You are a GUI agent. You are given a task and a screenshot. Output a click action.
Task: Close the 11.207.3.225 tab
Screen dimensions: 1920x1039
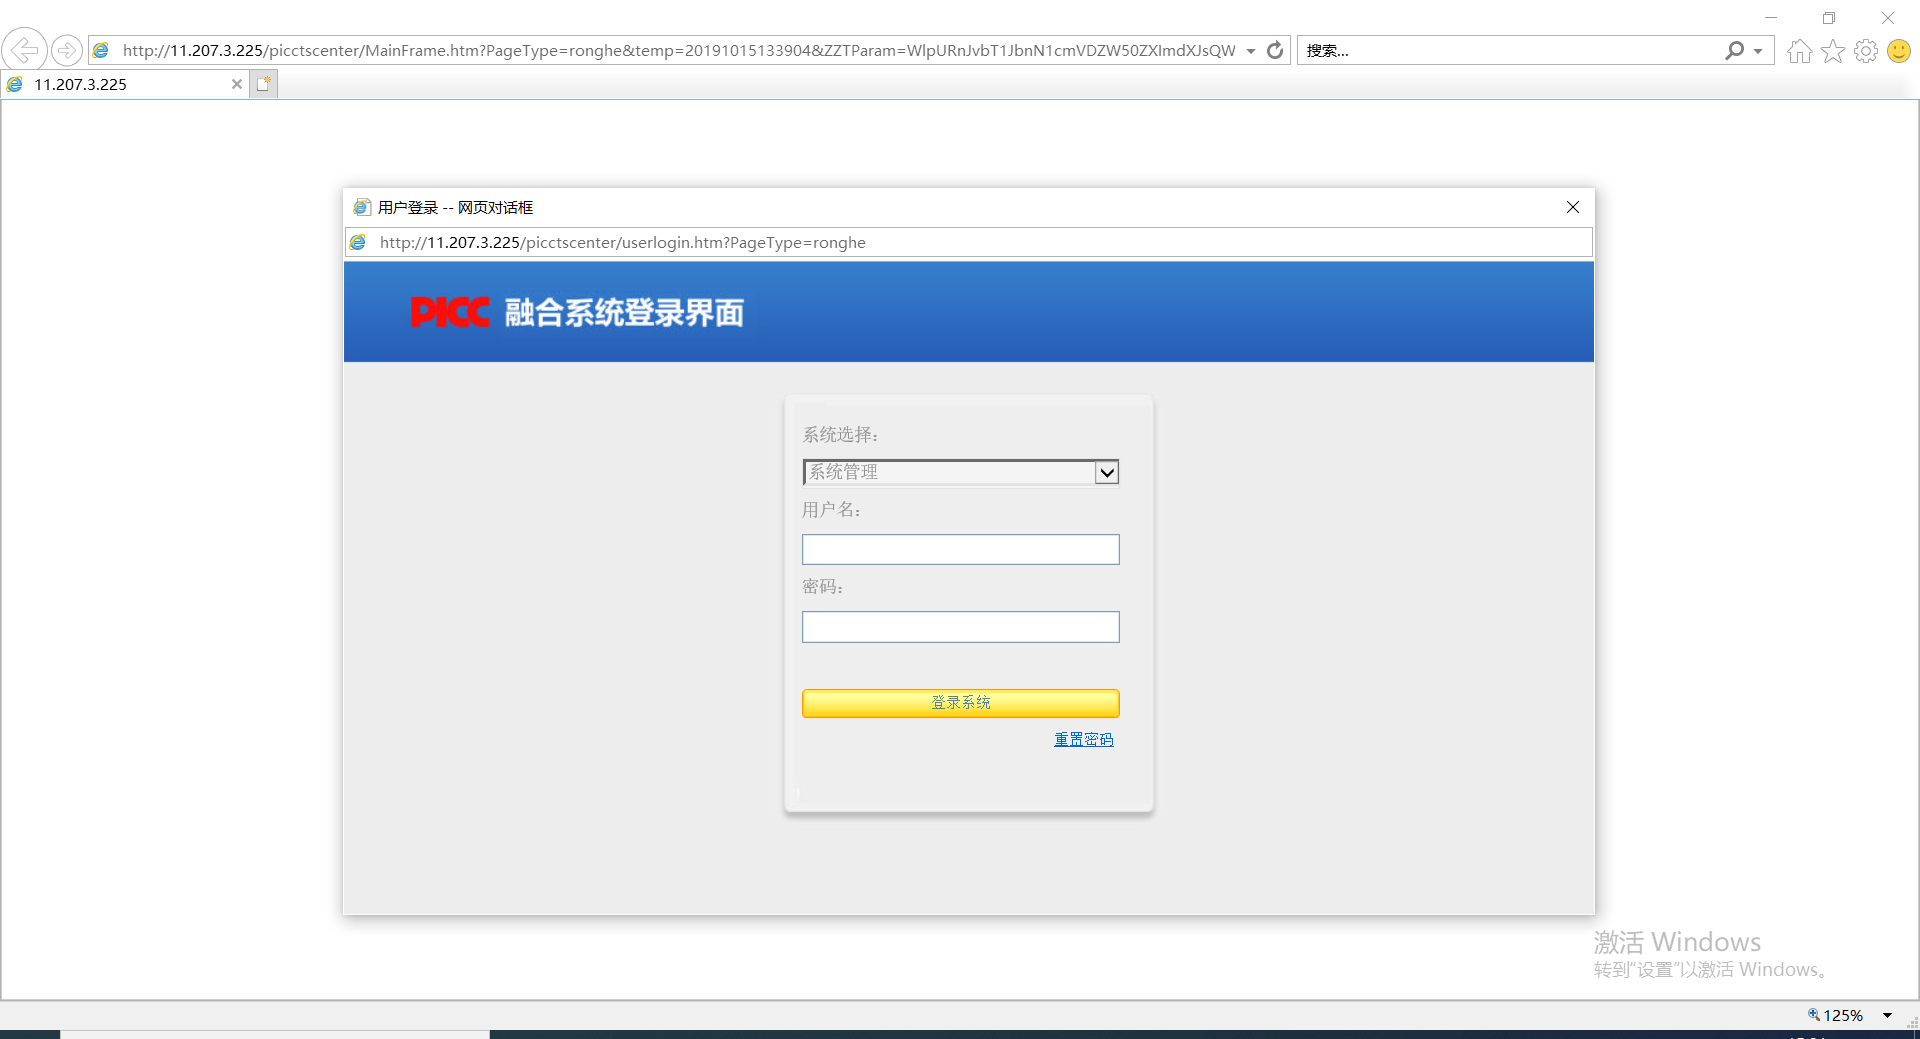[x=237, y=84]
